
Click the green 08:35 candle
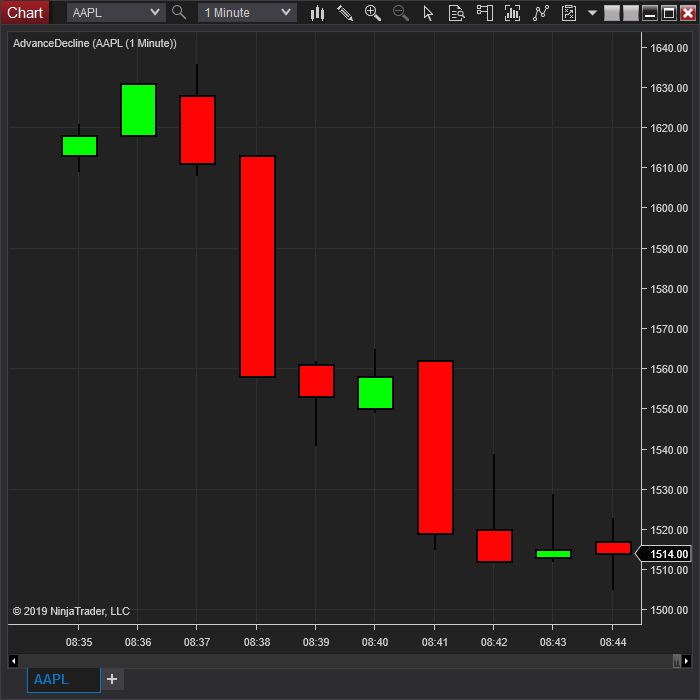coord(79,146)
